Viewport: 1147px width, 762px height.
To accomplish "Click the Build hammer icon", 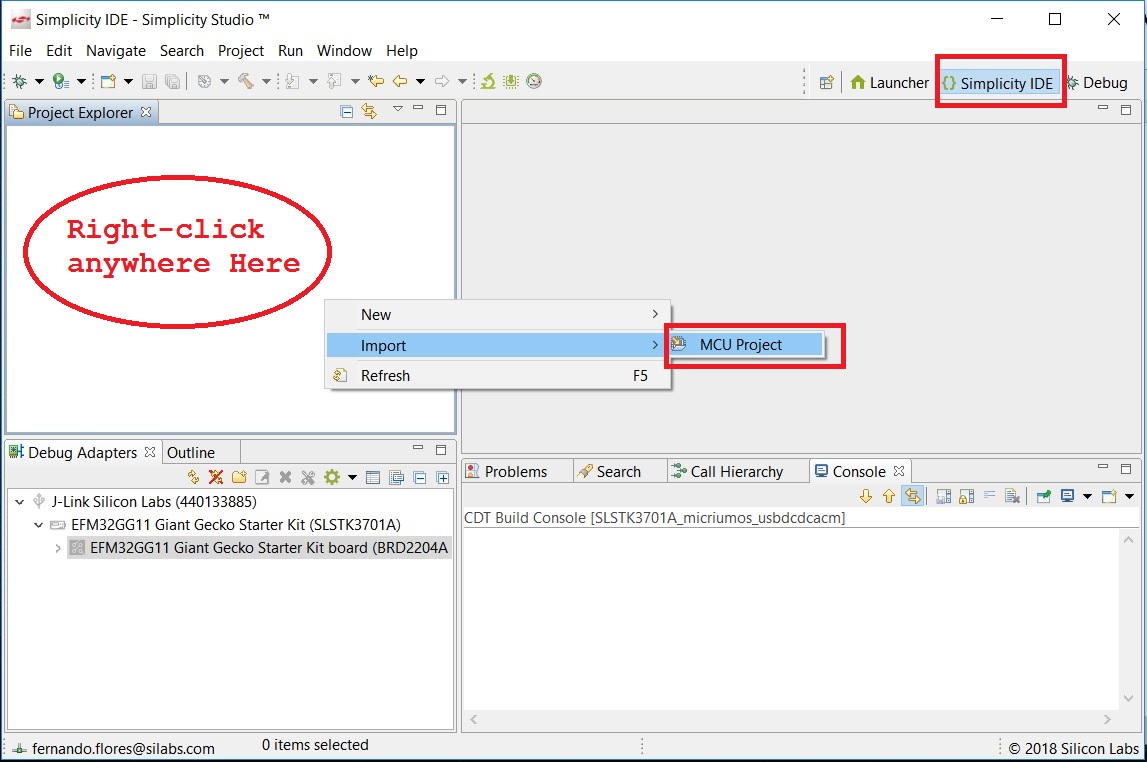I will (245, 82).
